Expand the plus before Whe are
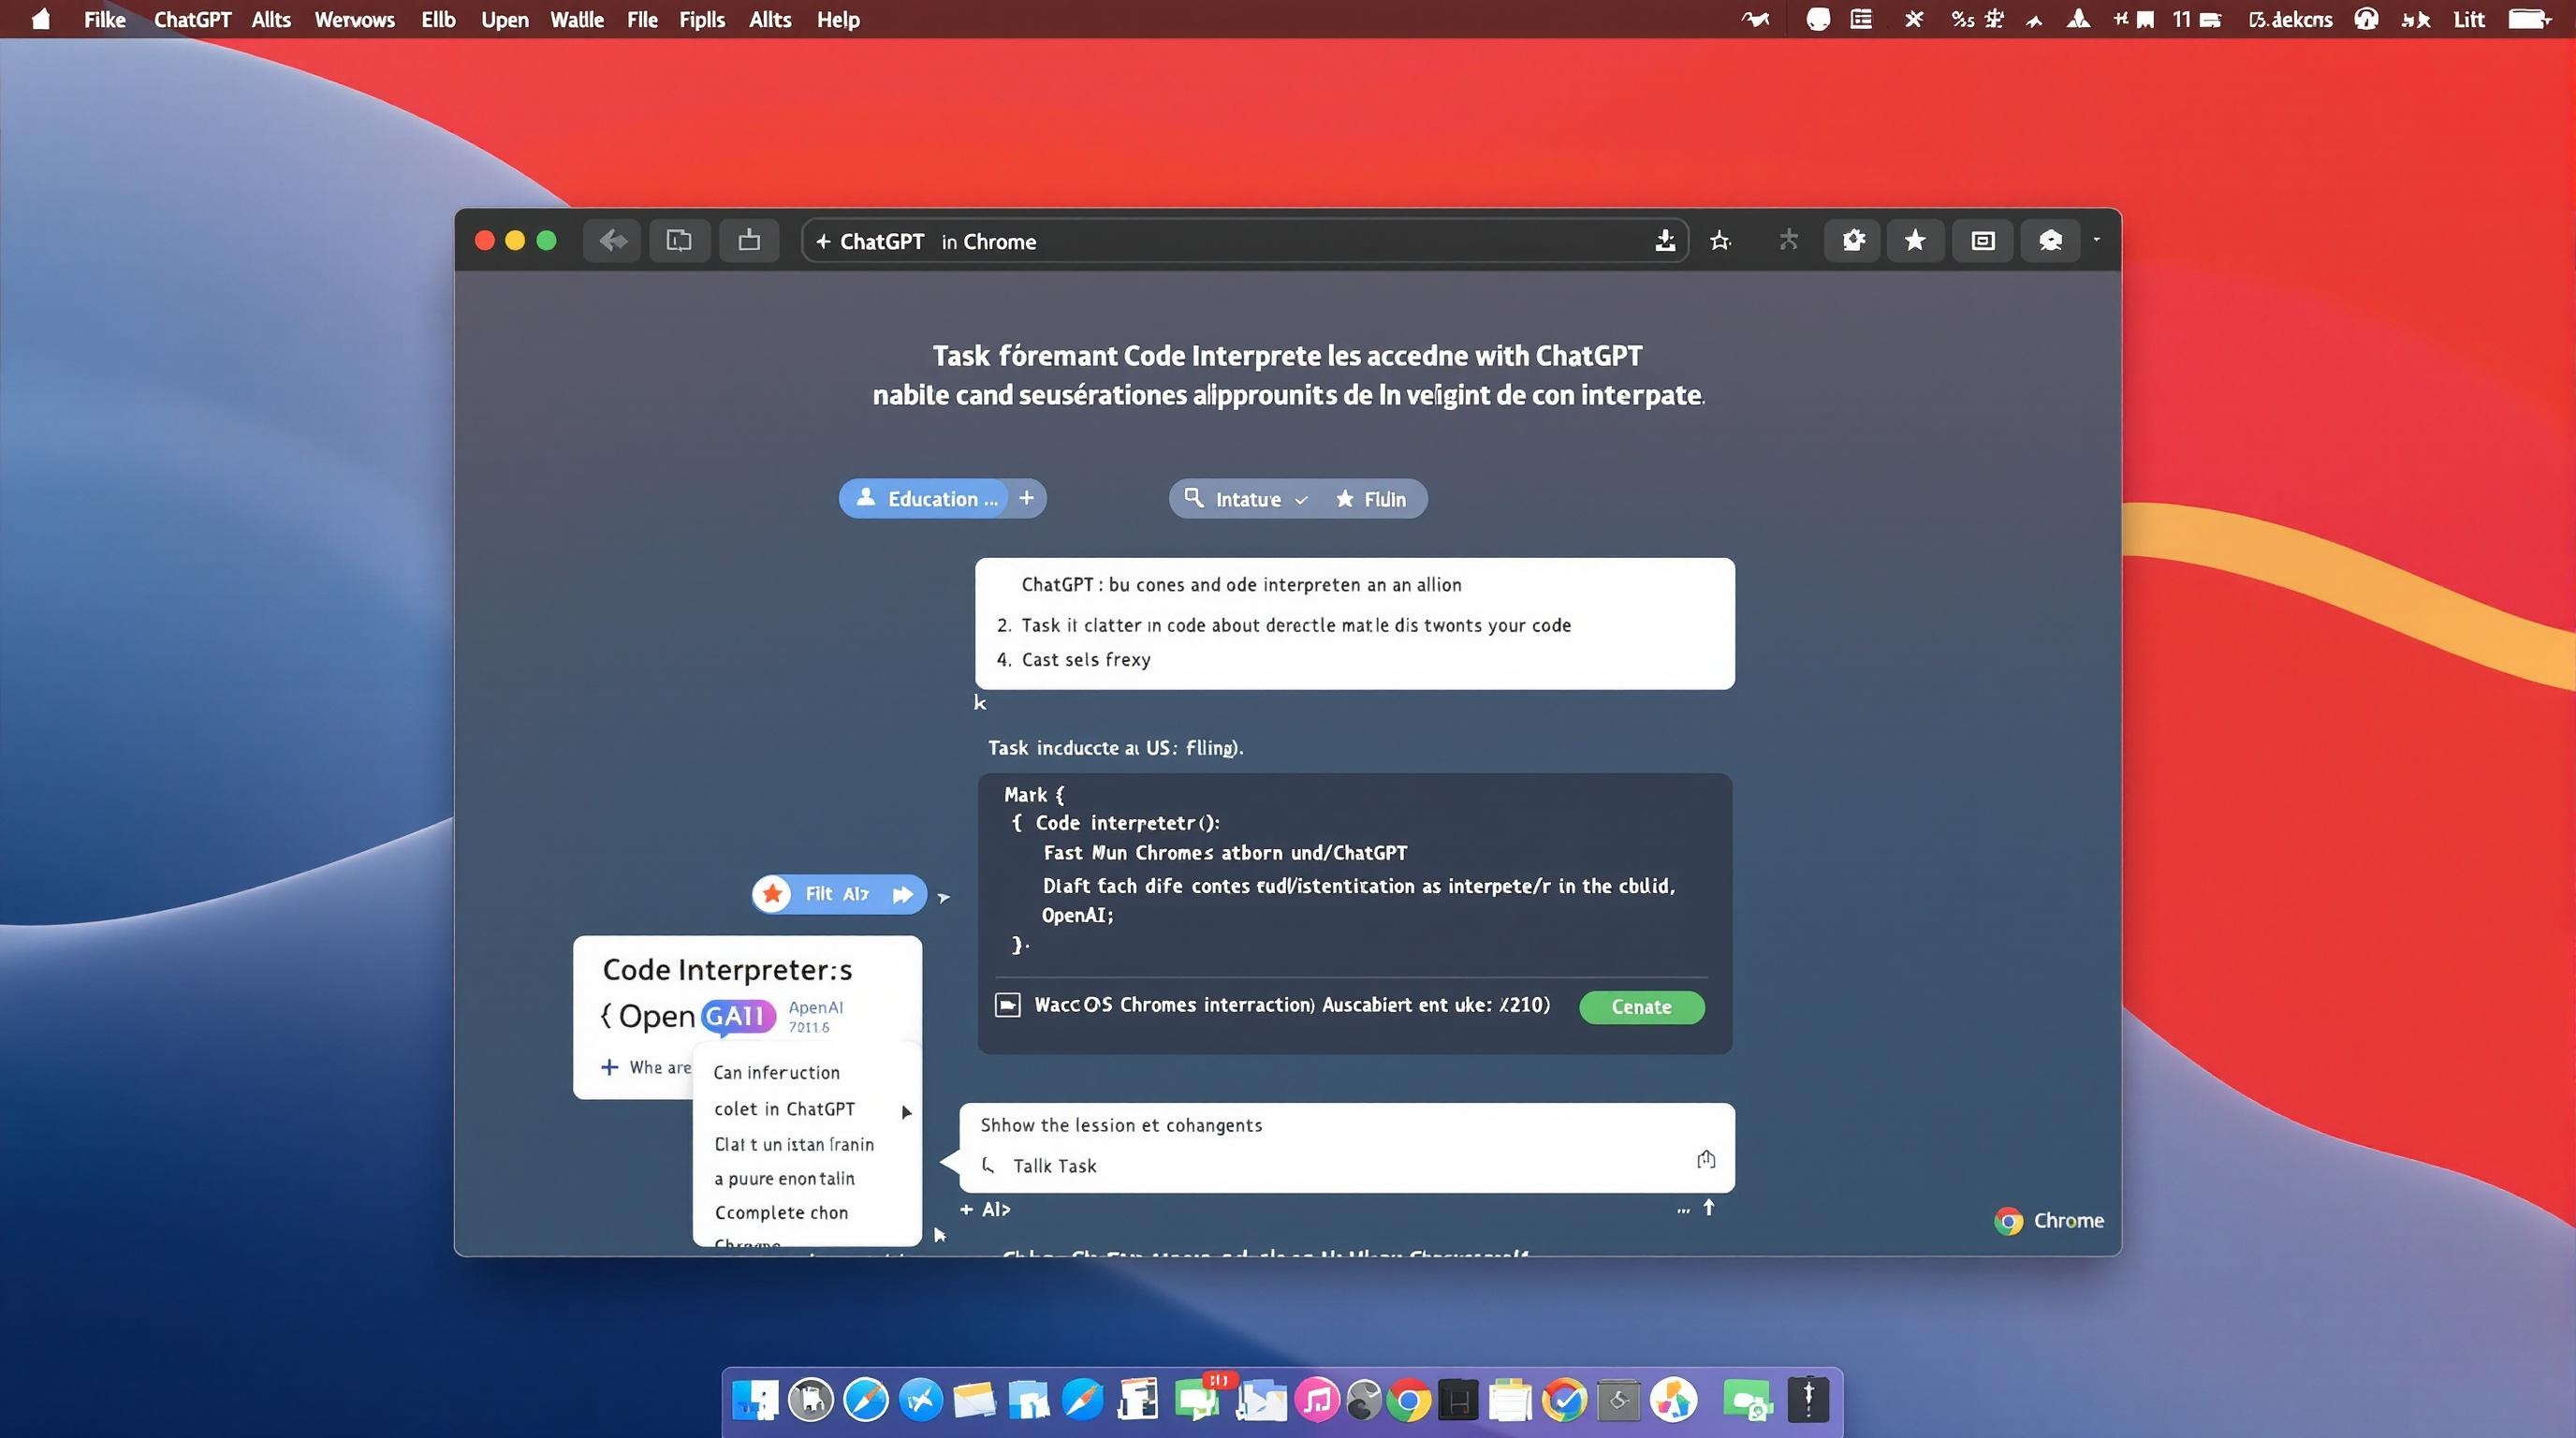 point(609,1067)
